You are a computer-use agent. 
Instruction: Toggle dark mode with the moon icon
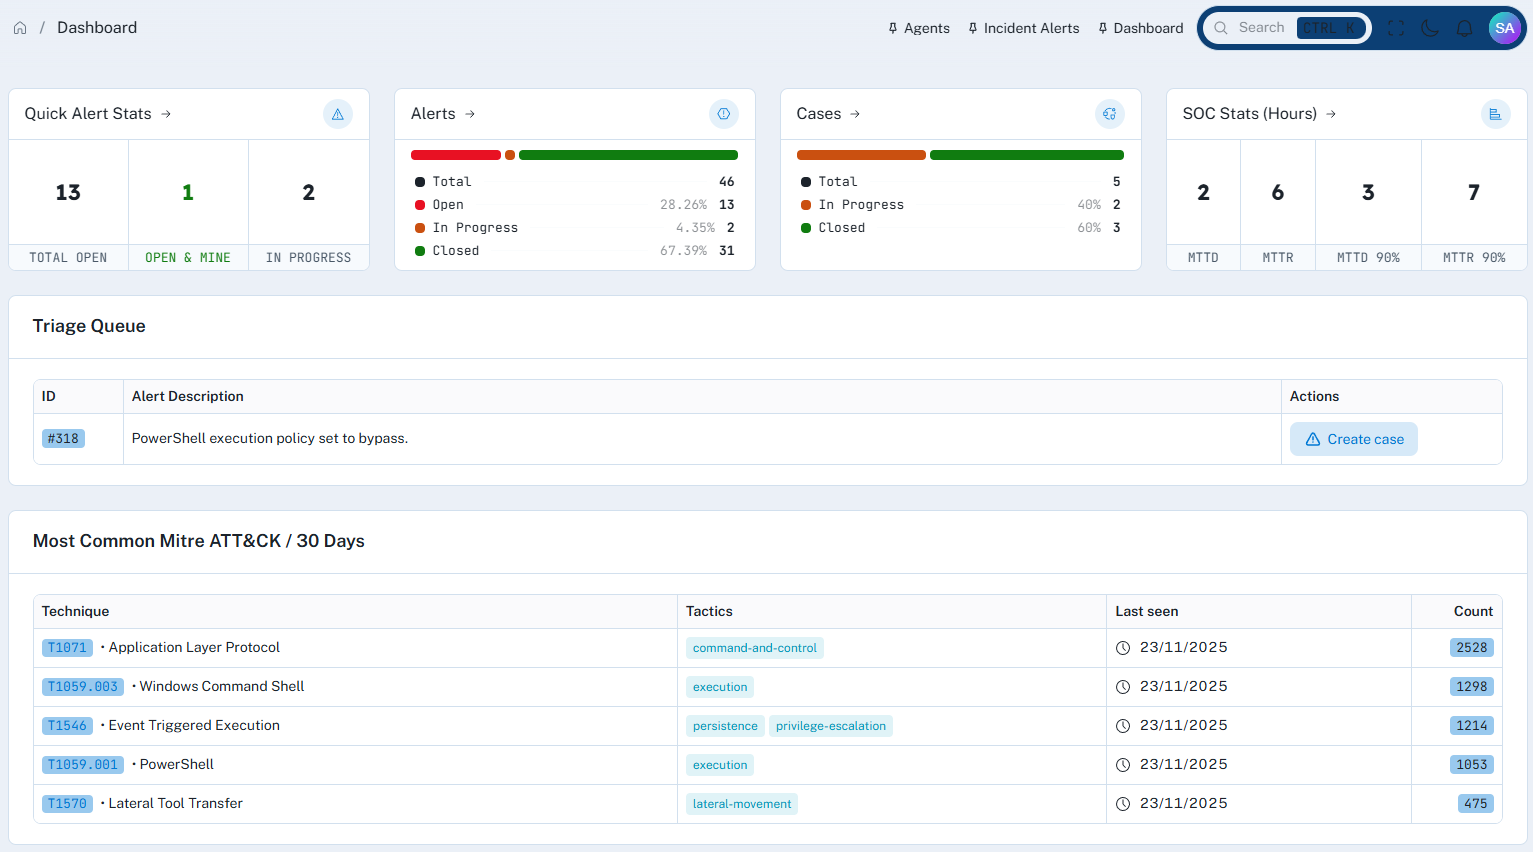click(x=1429, y=28)
